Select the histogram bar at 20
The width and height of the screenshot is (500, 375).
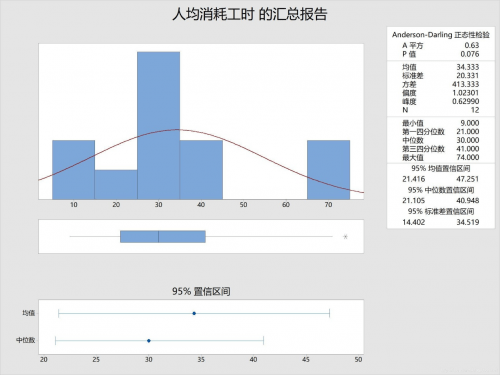(x=116, y=185)
